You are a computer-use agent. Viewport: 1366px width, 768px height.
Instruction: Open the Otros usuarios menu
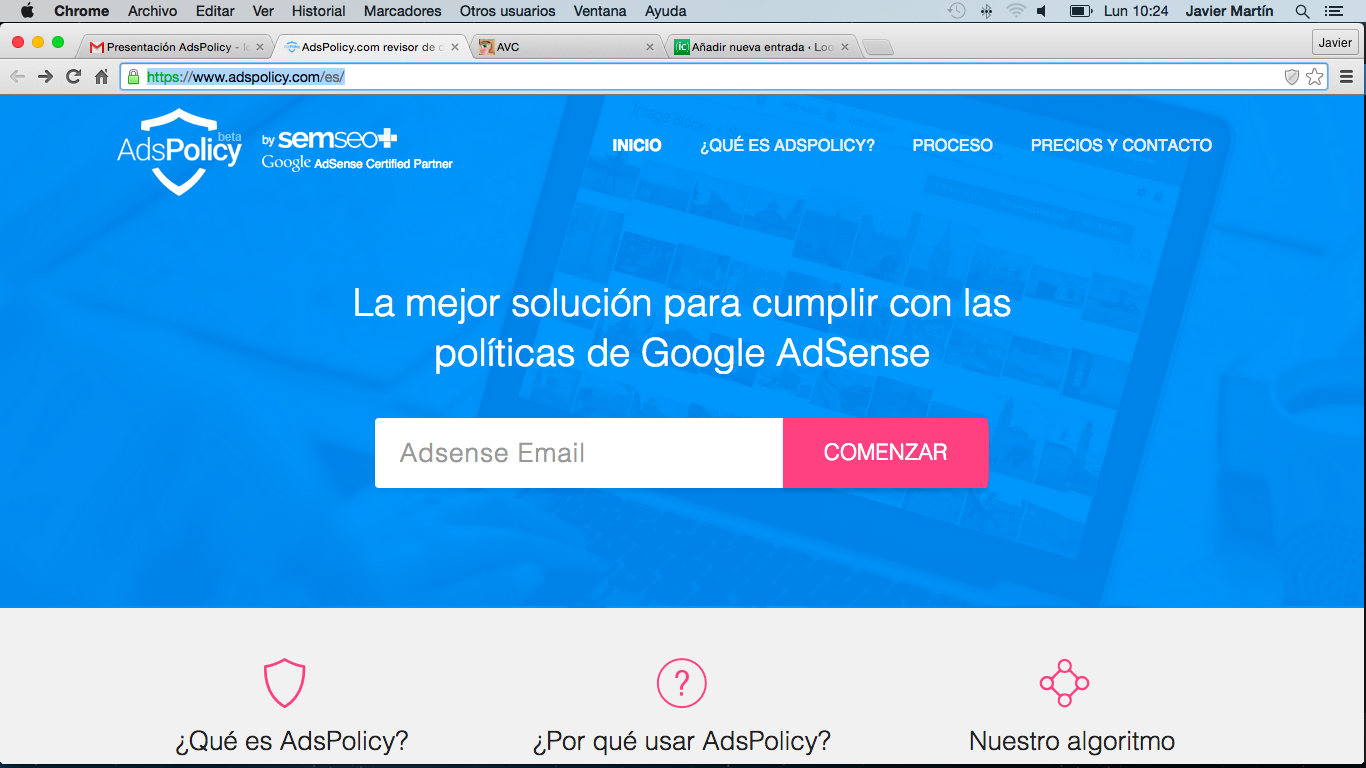tap(507, 11)
